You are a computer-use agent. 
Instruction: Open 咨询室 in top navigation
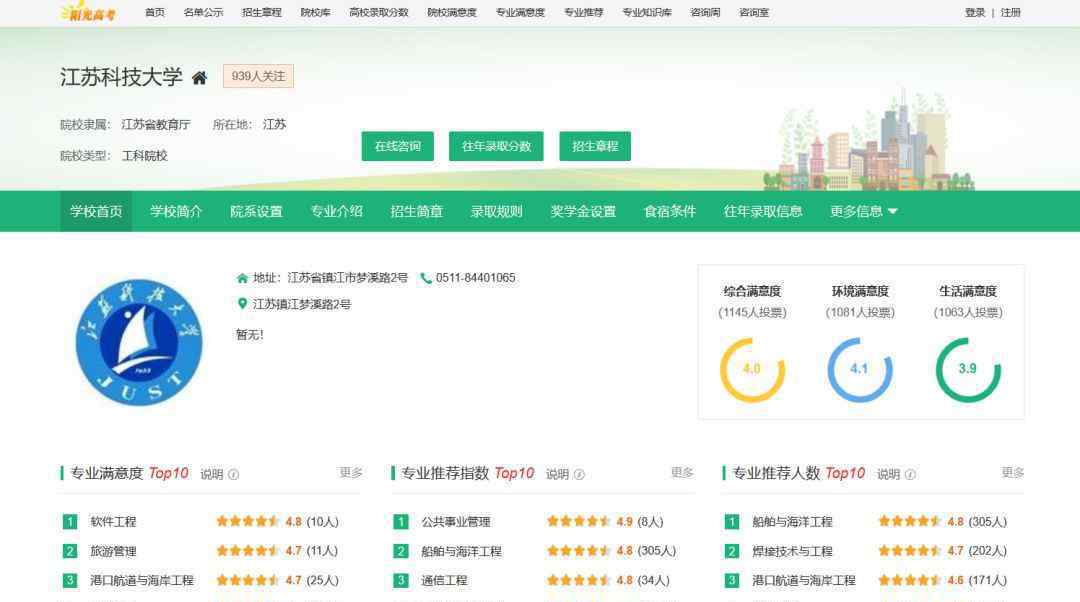coord(754,12)
